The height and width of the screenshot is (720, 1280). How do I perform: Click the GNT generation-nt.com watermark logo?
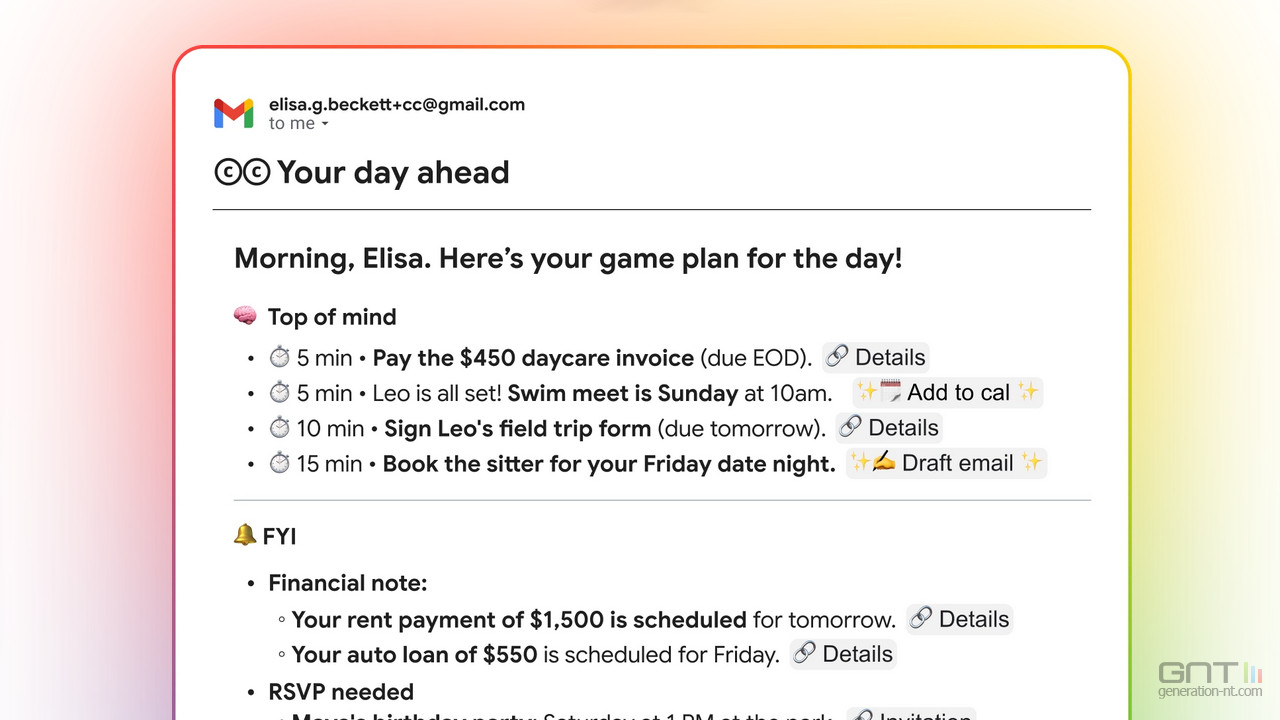click(1210, 678)
